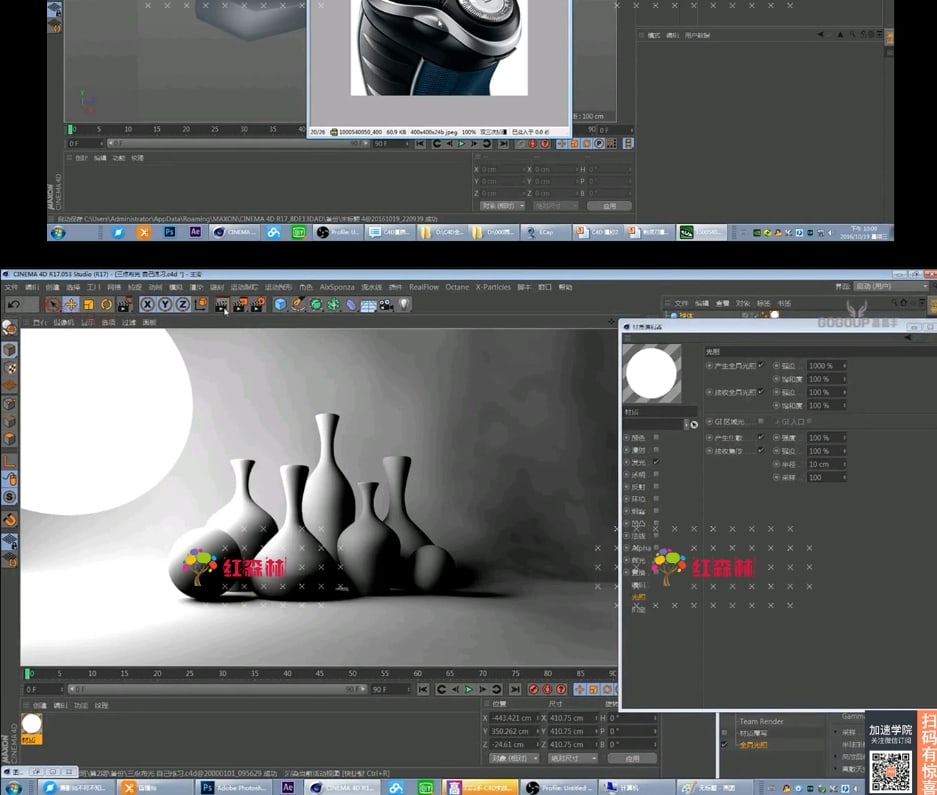The height and width of the screenshot is (795, 937).
Task: Click the stepper arrows on the 10 cm field
Action: [x=844, y=464]
